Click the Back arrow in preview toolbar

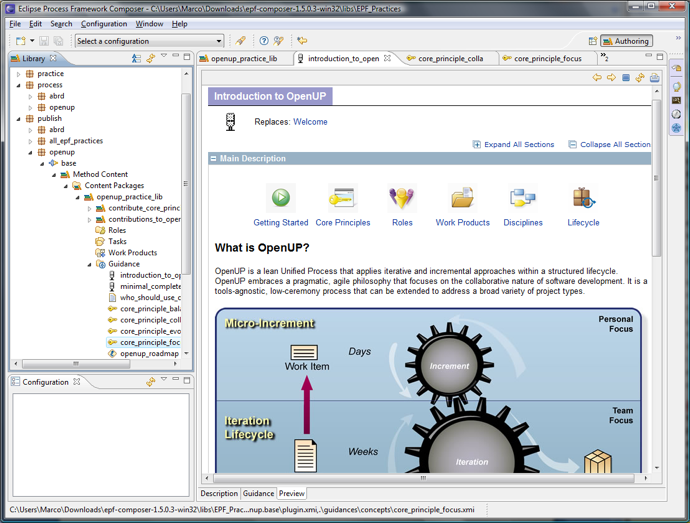click(x=597, y=78)
